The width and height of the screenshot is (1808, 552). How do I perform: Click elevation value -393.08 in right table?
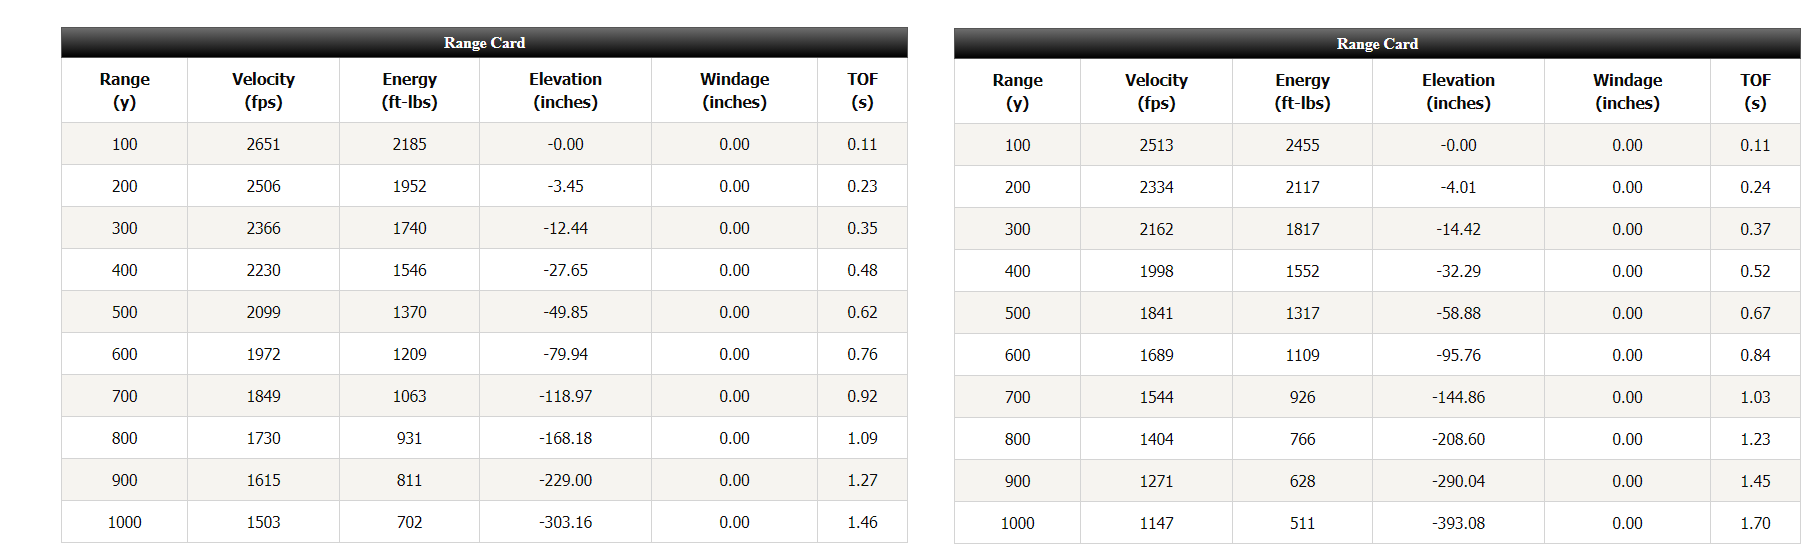(x=1458, y=523)
